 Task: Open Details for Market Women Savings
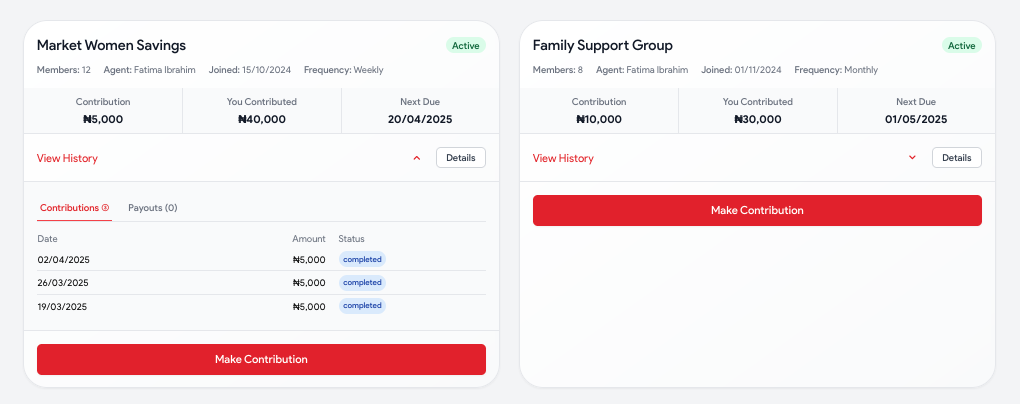coord(461,157)
